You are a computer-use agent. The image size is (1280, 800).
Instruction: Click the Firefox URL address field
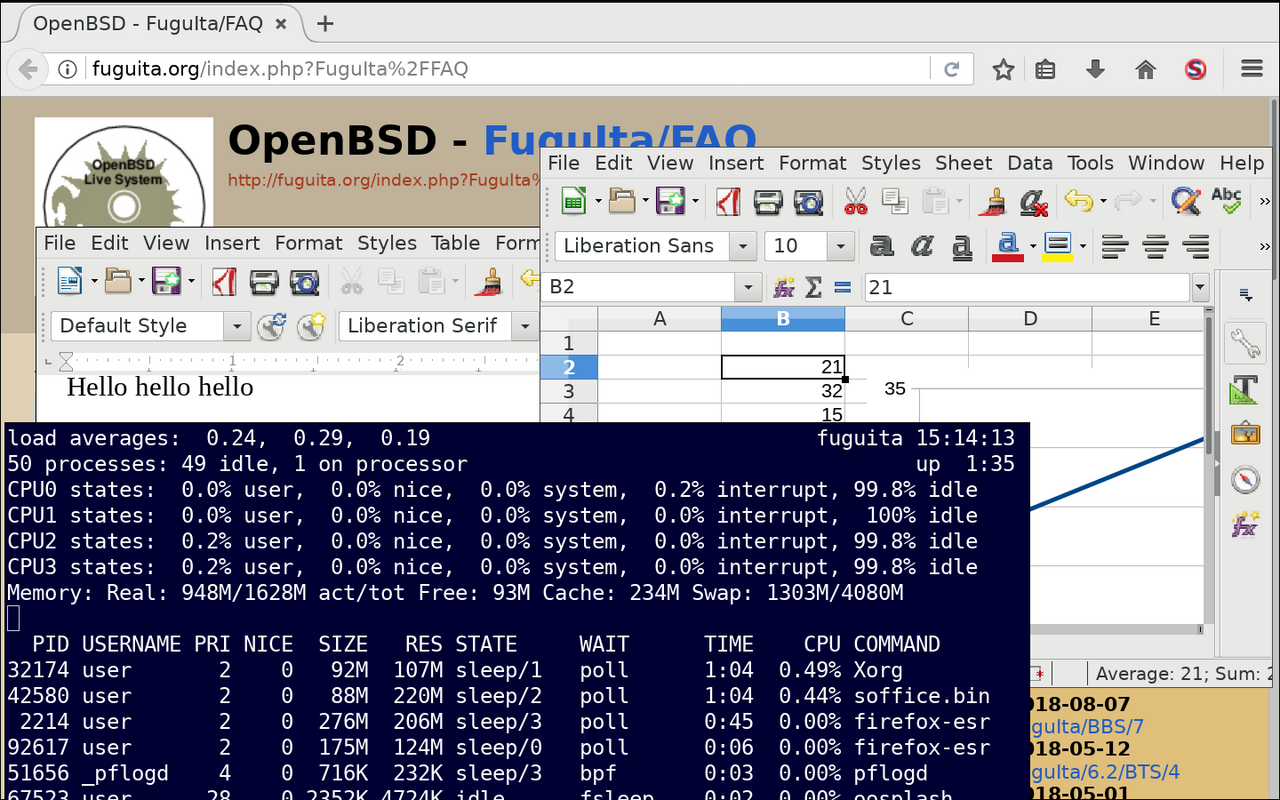pos(500,69)
